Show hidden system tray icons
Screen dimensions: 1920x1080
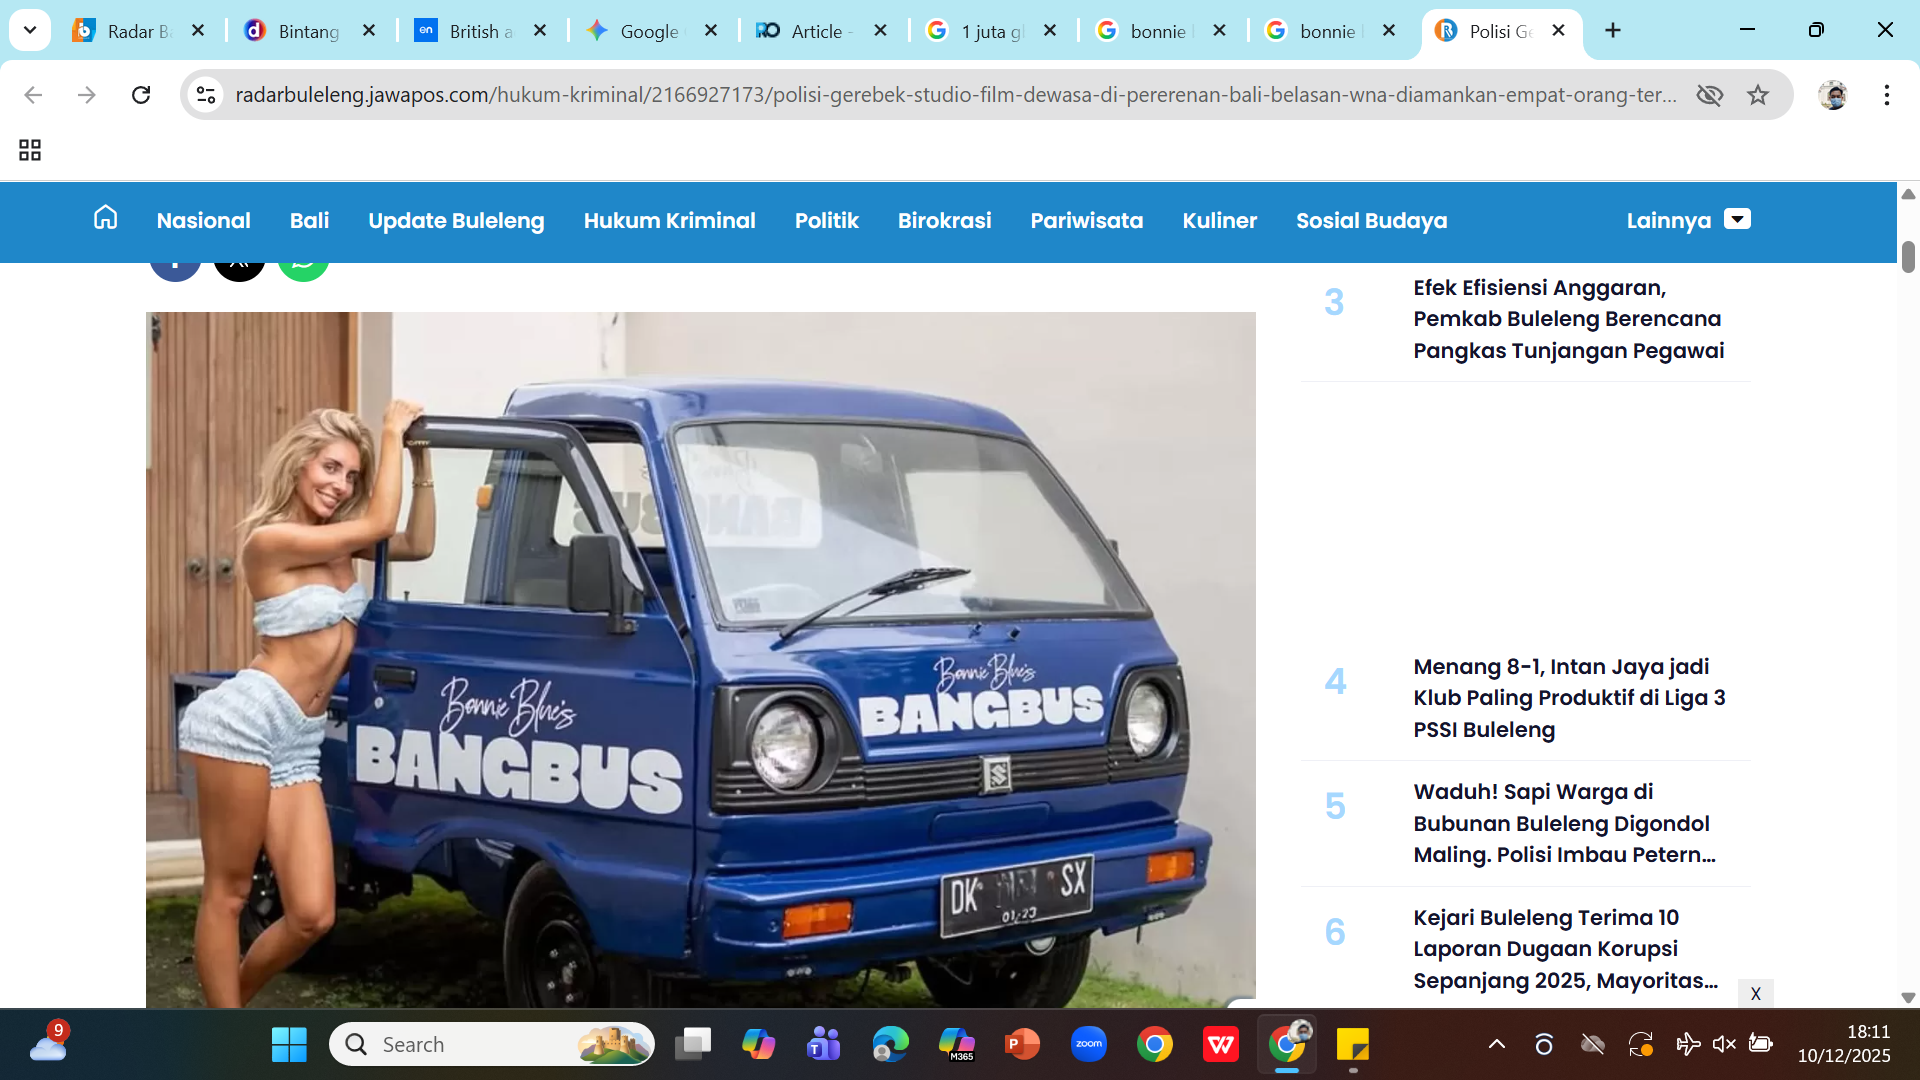1497,1044
